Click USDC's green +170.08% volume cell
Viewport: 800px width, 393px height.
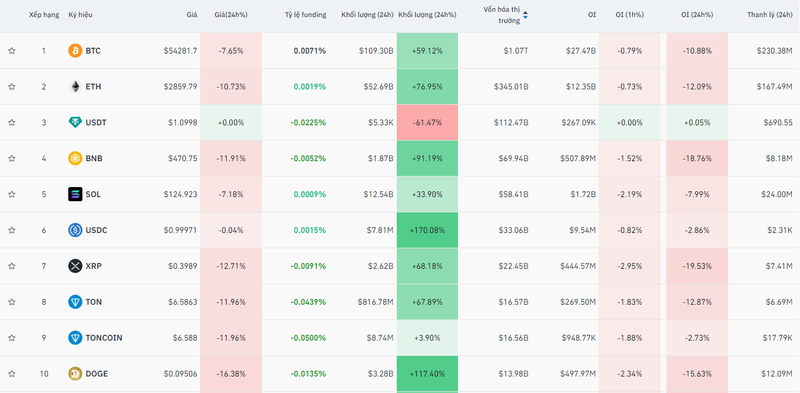(x=427, y=230)
